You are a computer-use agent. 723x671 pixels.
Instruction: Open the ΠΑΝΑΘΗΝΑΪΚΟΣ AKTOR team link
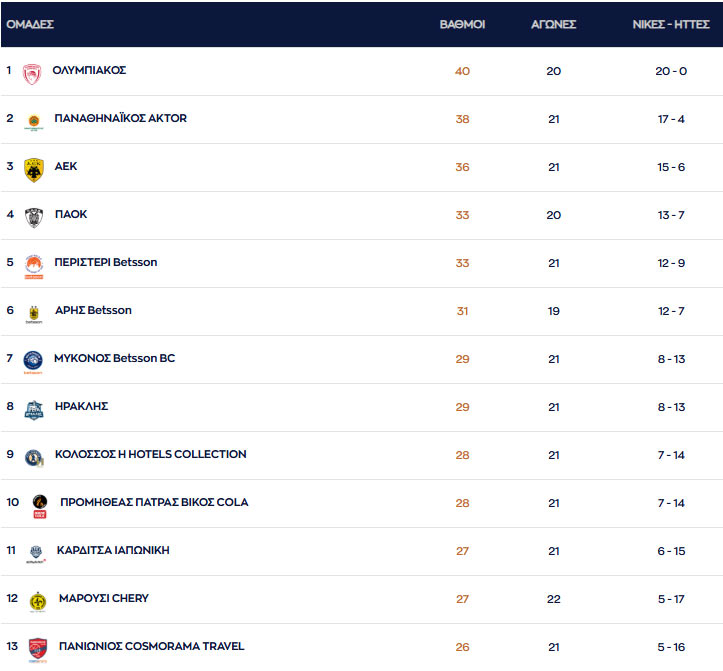[x=120, y=119]
